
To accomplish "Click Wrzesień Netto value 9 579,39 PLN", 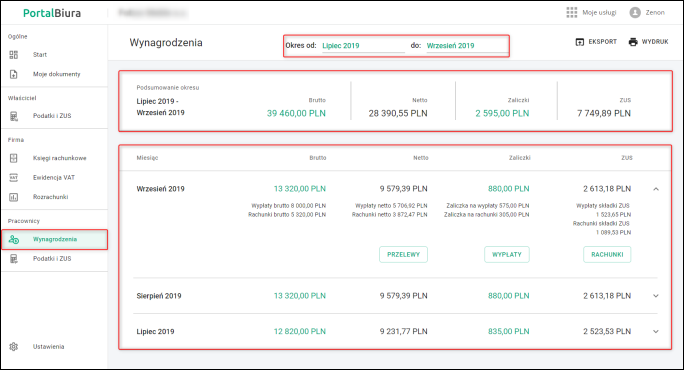I will coord(404,189).
